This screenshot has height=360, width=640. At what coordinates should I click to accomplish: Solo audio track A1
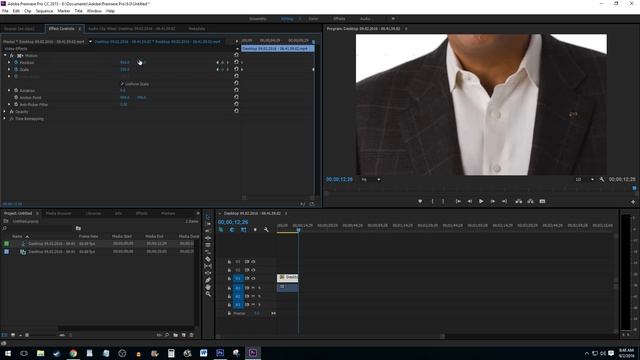point(259,288)
